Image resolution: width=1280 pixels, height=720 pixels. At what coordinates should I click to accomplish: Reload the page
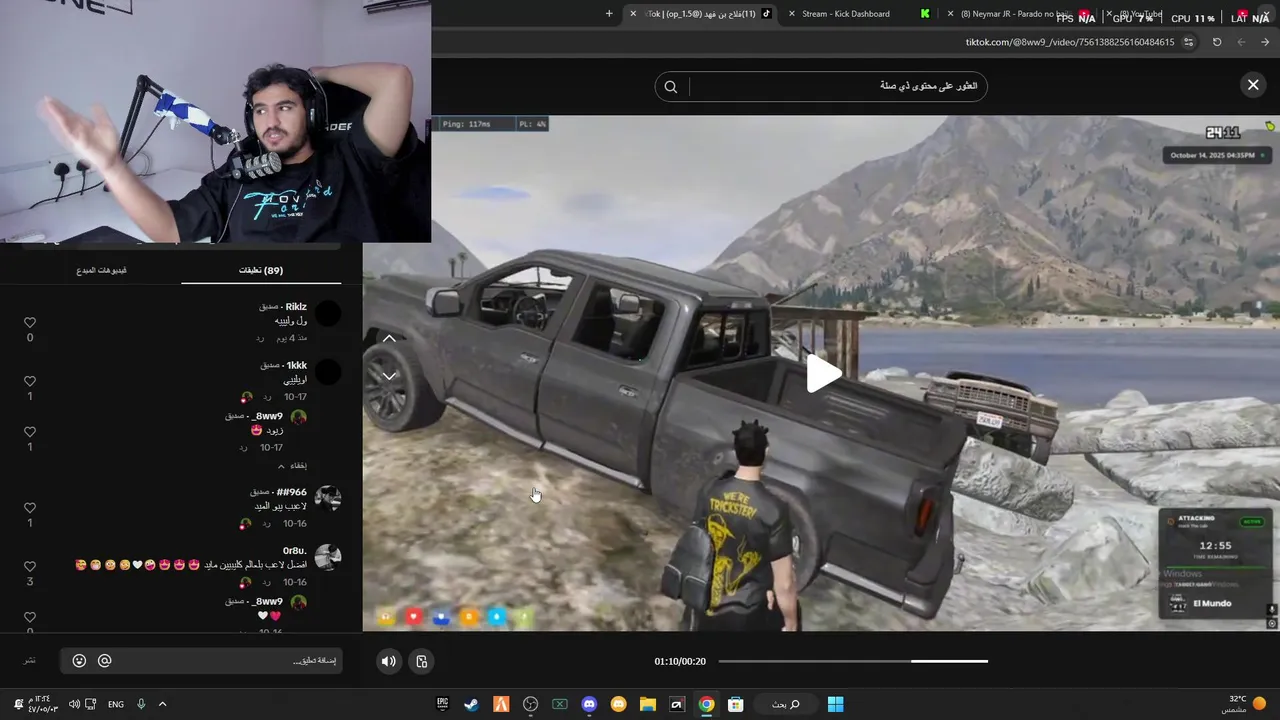(x=1217, y=42)
